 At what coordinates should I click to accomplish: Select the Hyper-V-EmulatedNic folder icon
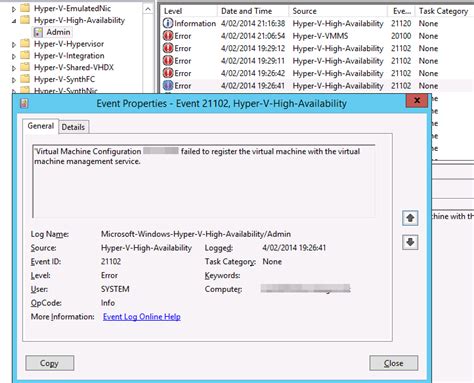(25, 8)
